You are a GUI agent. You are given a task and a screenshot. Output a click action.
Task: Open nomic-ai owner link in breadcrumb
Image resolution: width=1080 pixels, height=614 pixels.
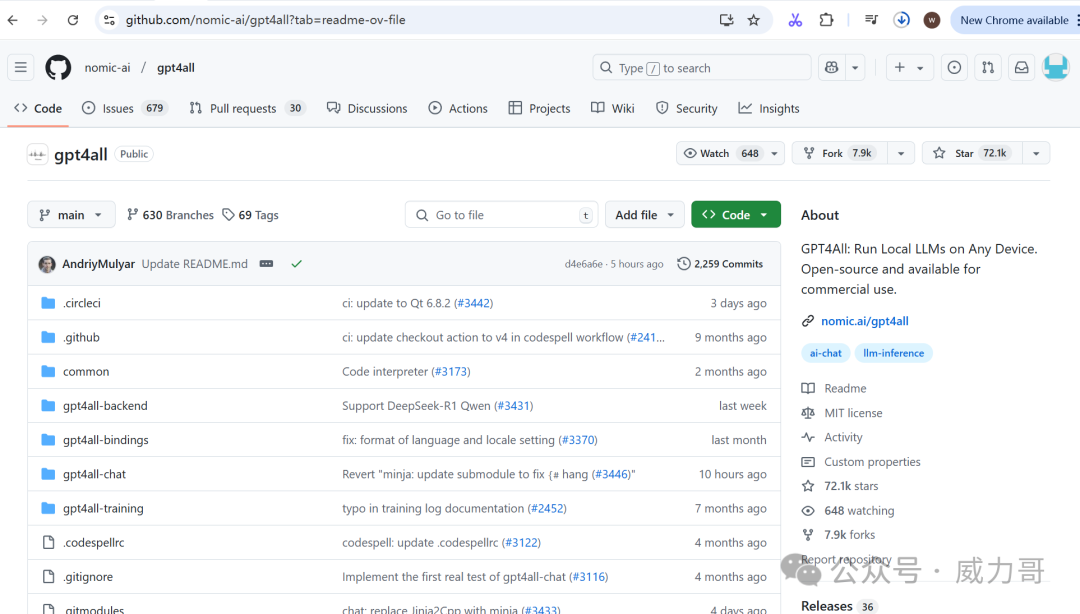(x=107, y=68)
